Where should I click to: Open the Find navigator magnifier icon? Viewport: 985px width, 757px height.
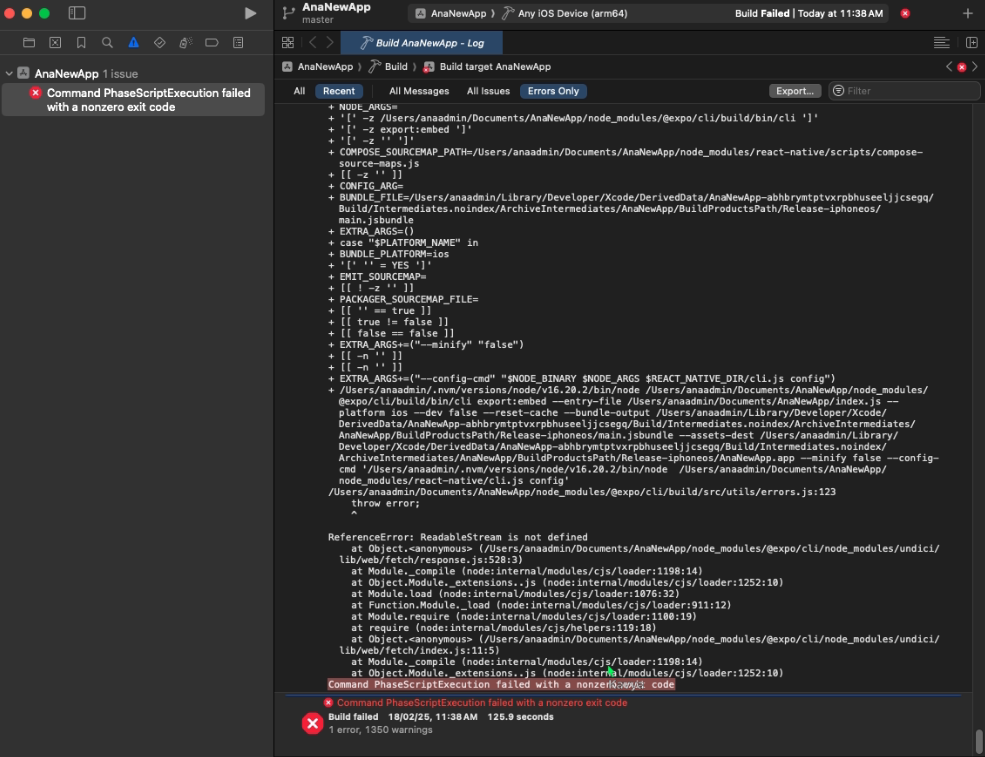click(x=107, y=43)
